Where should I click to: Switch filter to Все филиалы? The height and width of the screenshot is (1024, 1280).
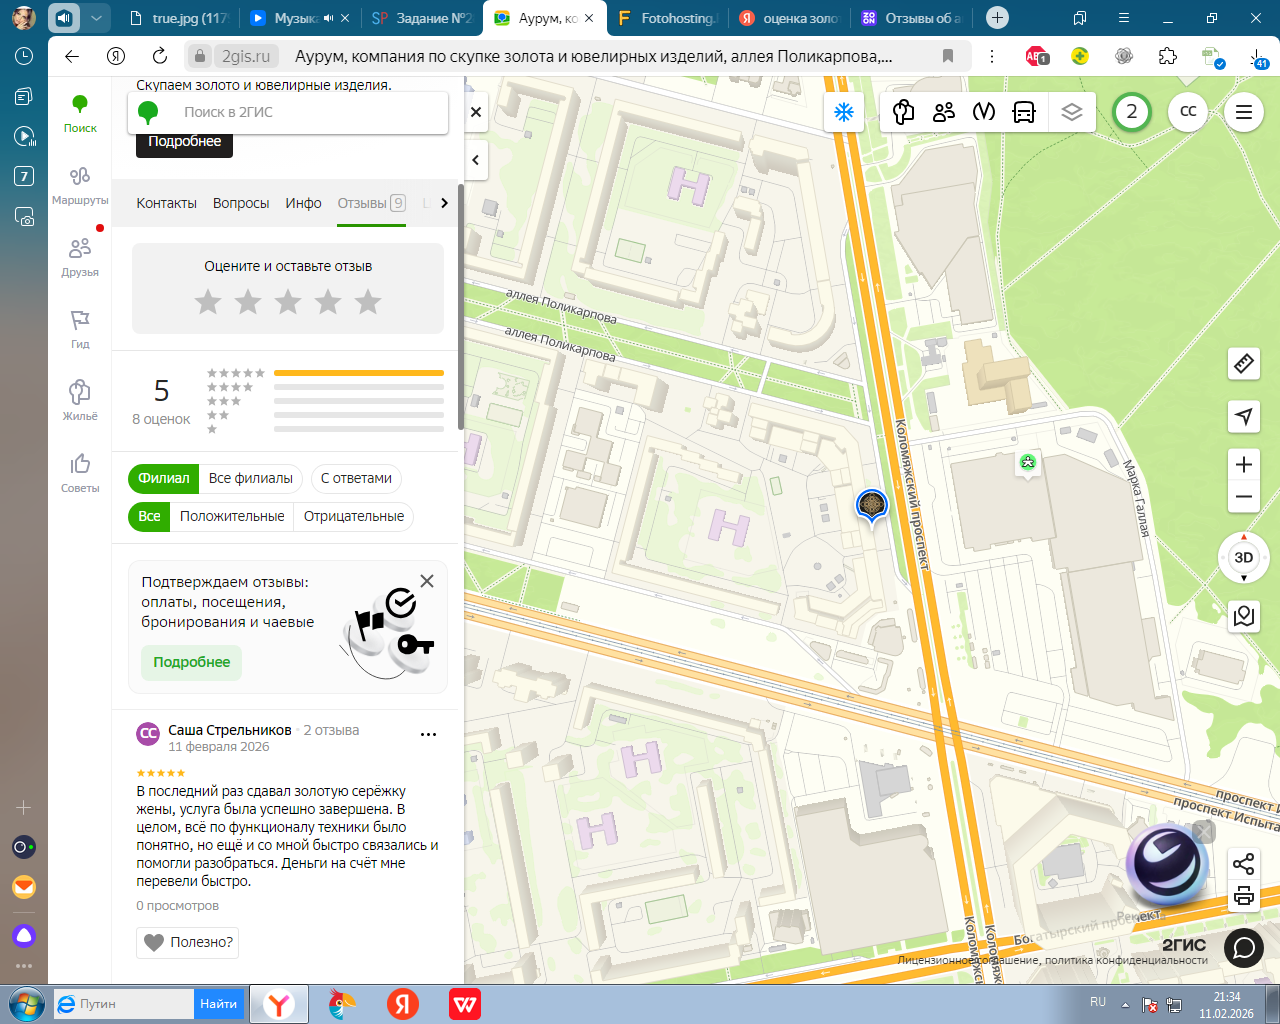coord(250,479)
